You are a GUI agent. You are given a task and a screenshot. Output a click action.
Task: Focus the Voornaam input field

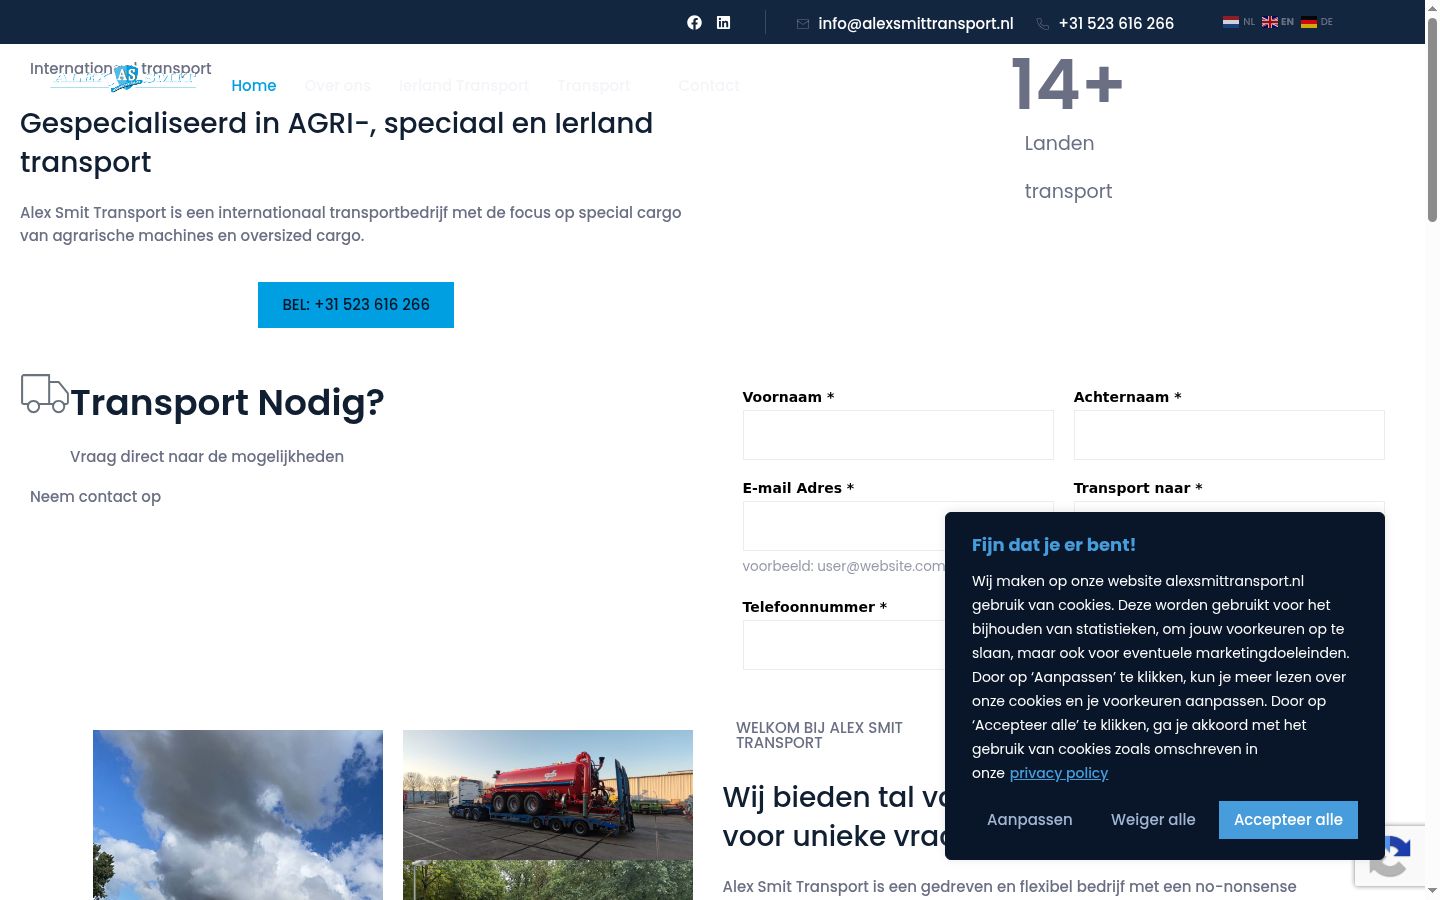pyautogui.click(x=898, y=435)
